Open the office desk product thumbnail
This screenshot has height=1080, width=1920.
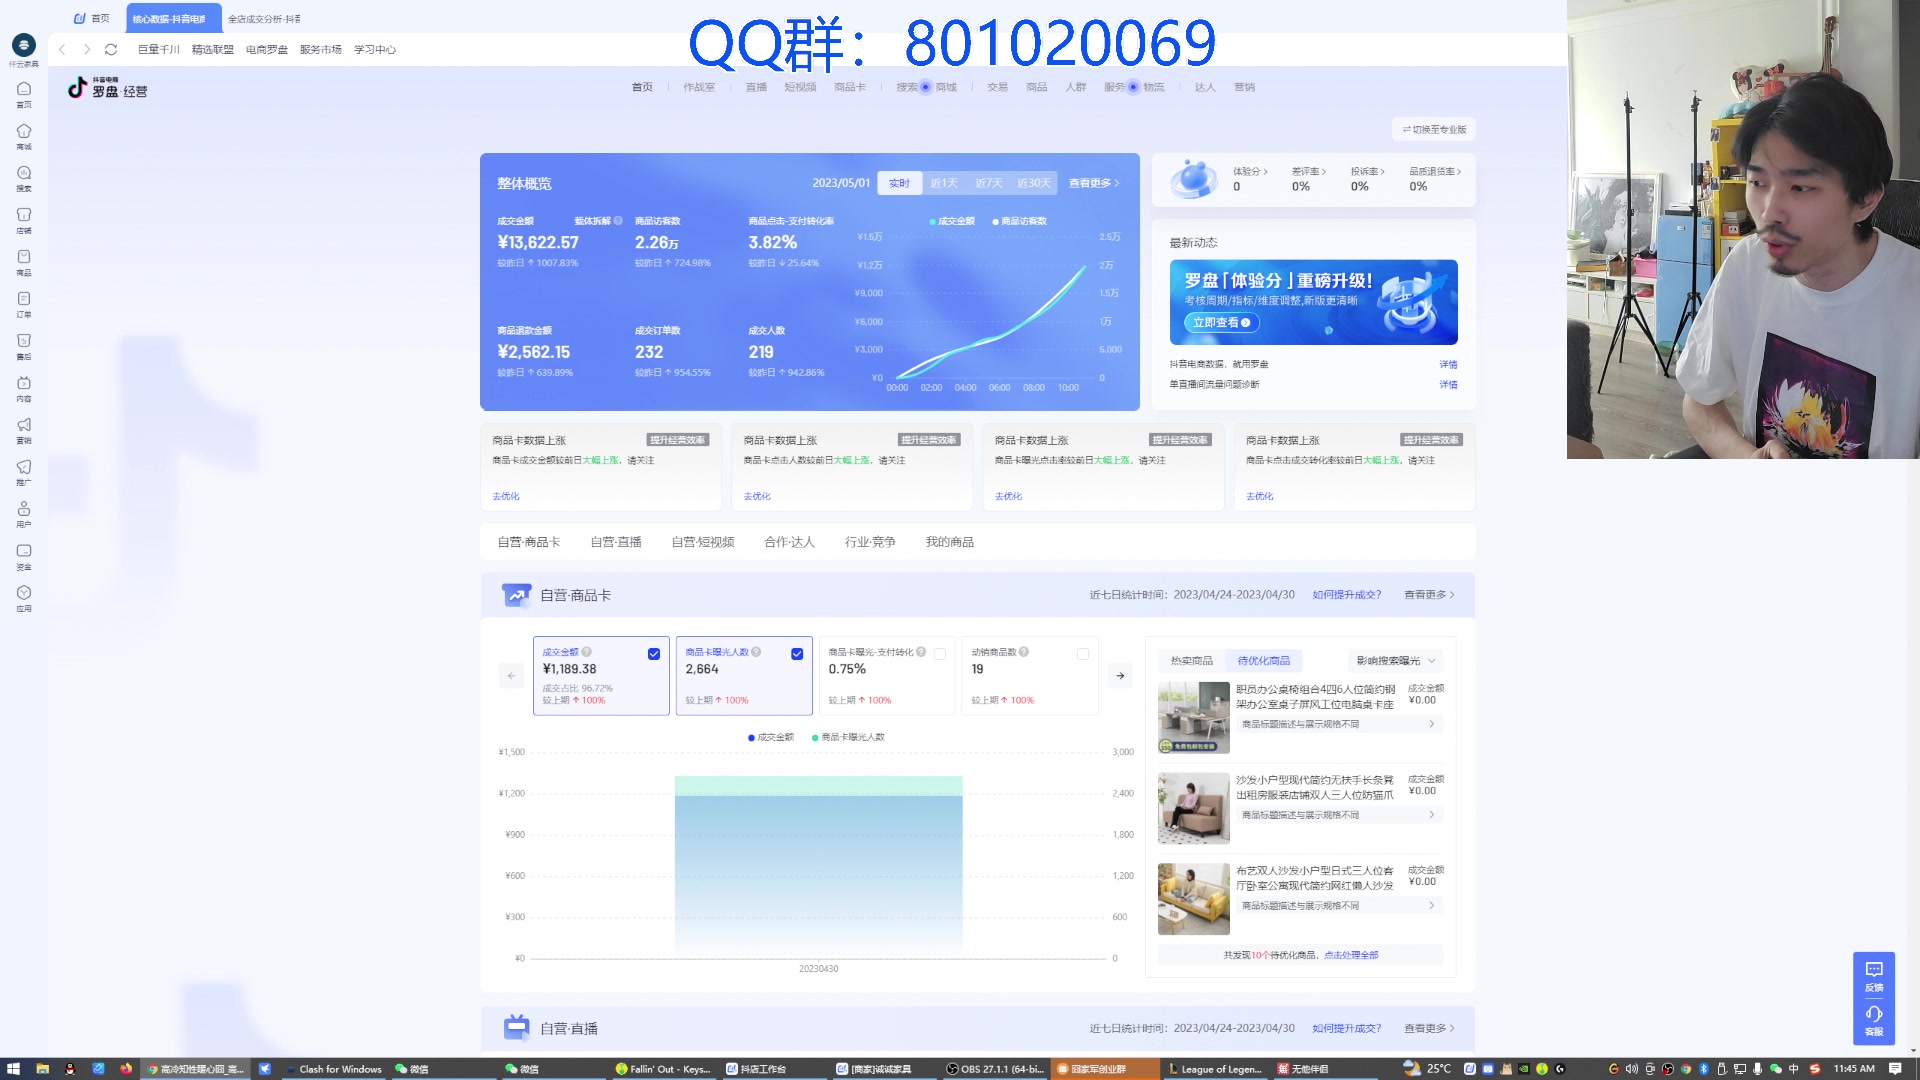click(x=1194, y=717)
